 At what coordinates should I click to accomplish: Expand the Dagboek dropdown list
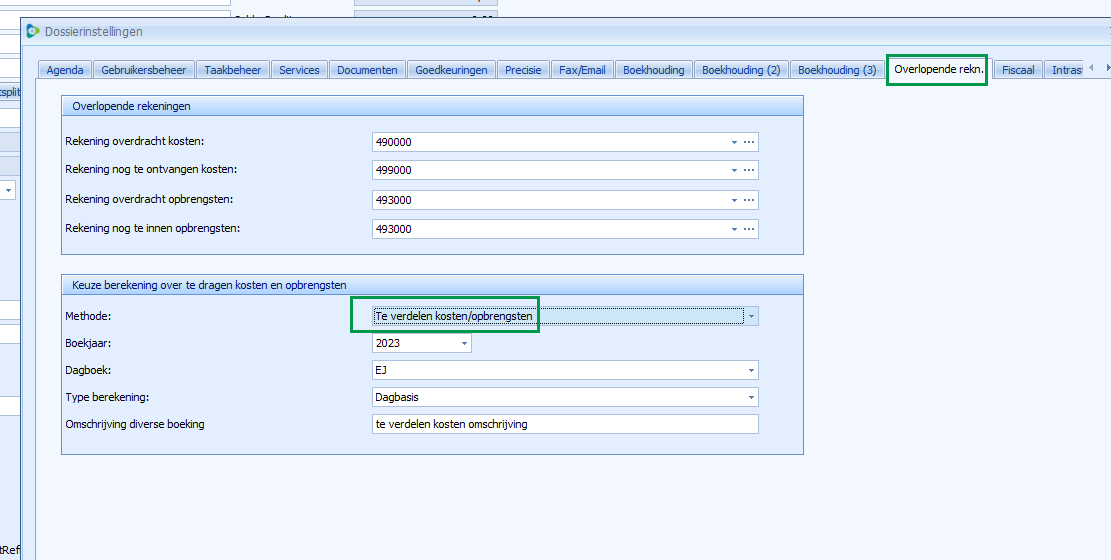(750, 370)
